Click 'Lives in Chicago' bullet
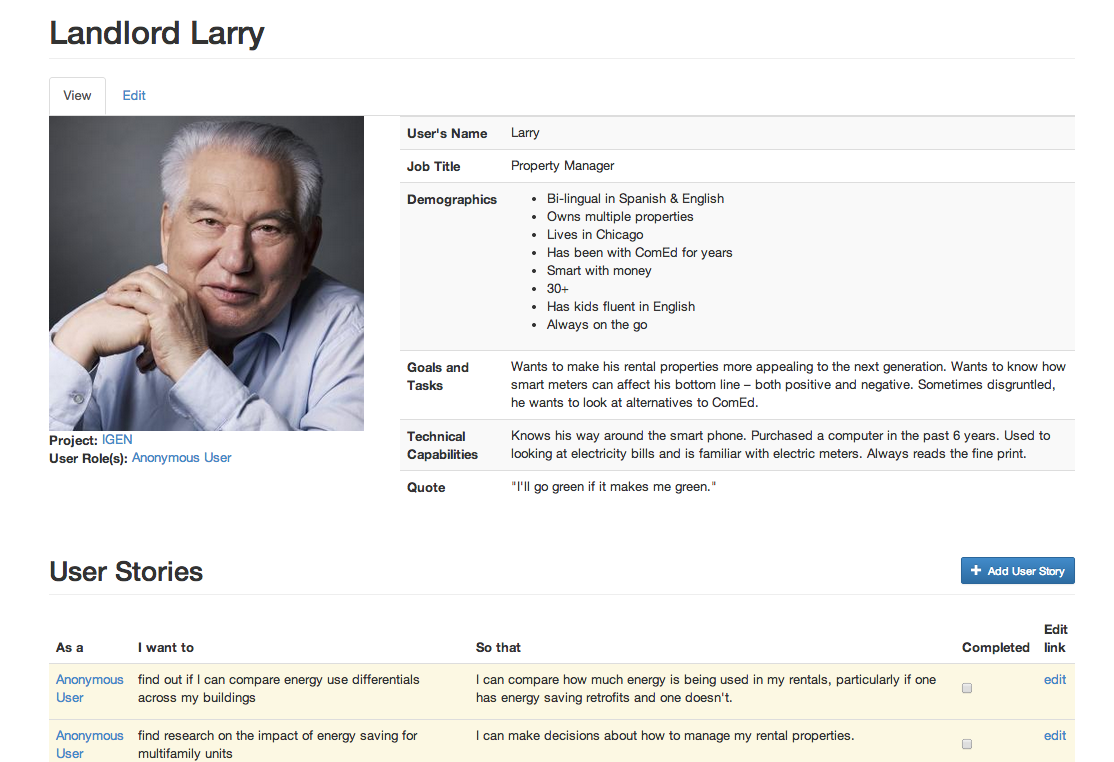 (x=595, y=234)
